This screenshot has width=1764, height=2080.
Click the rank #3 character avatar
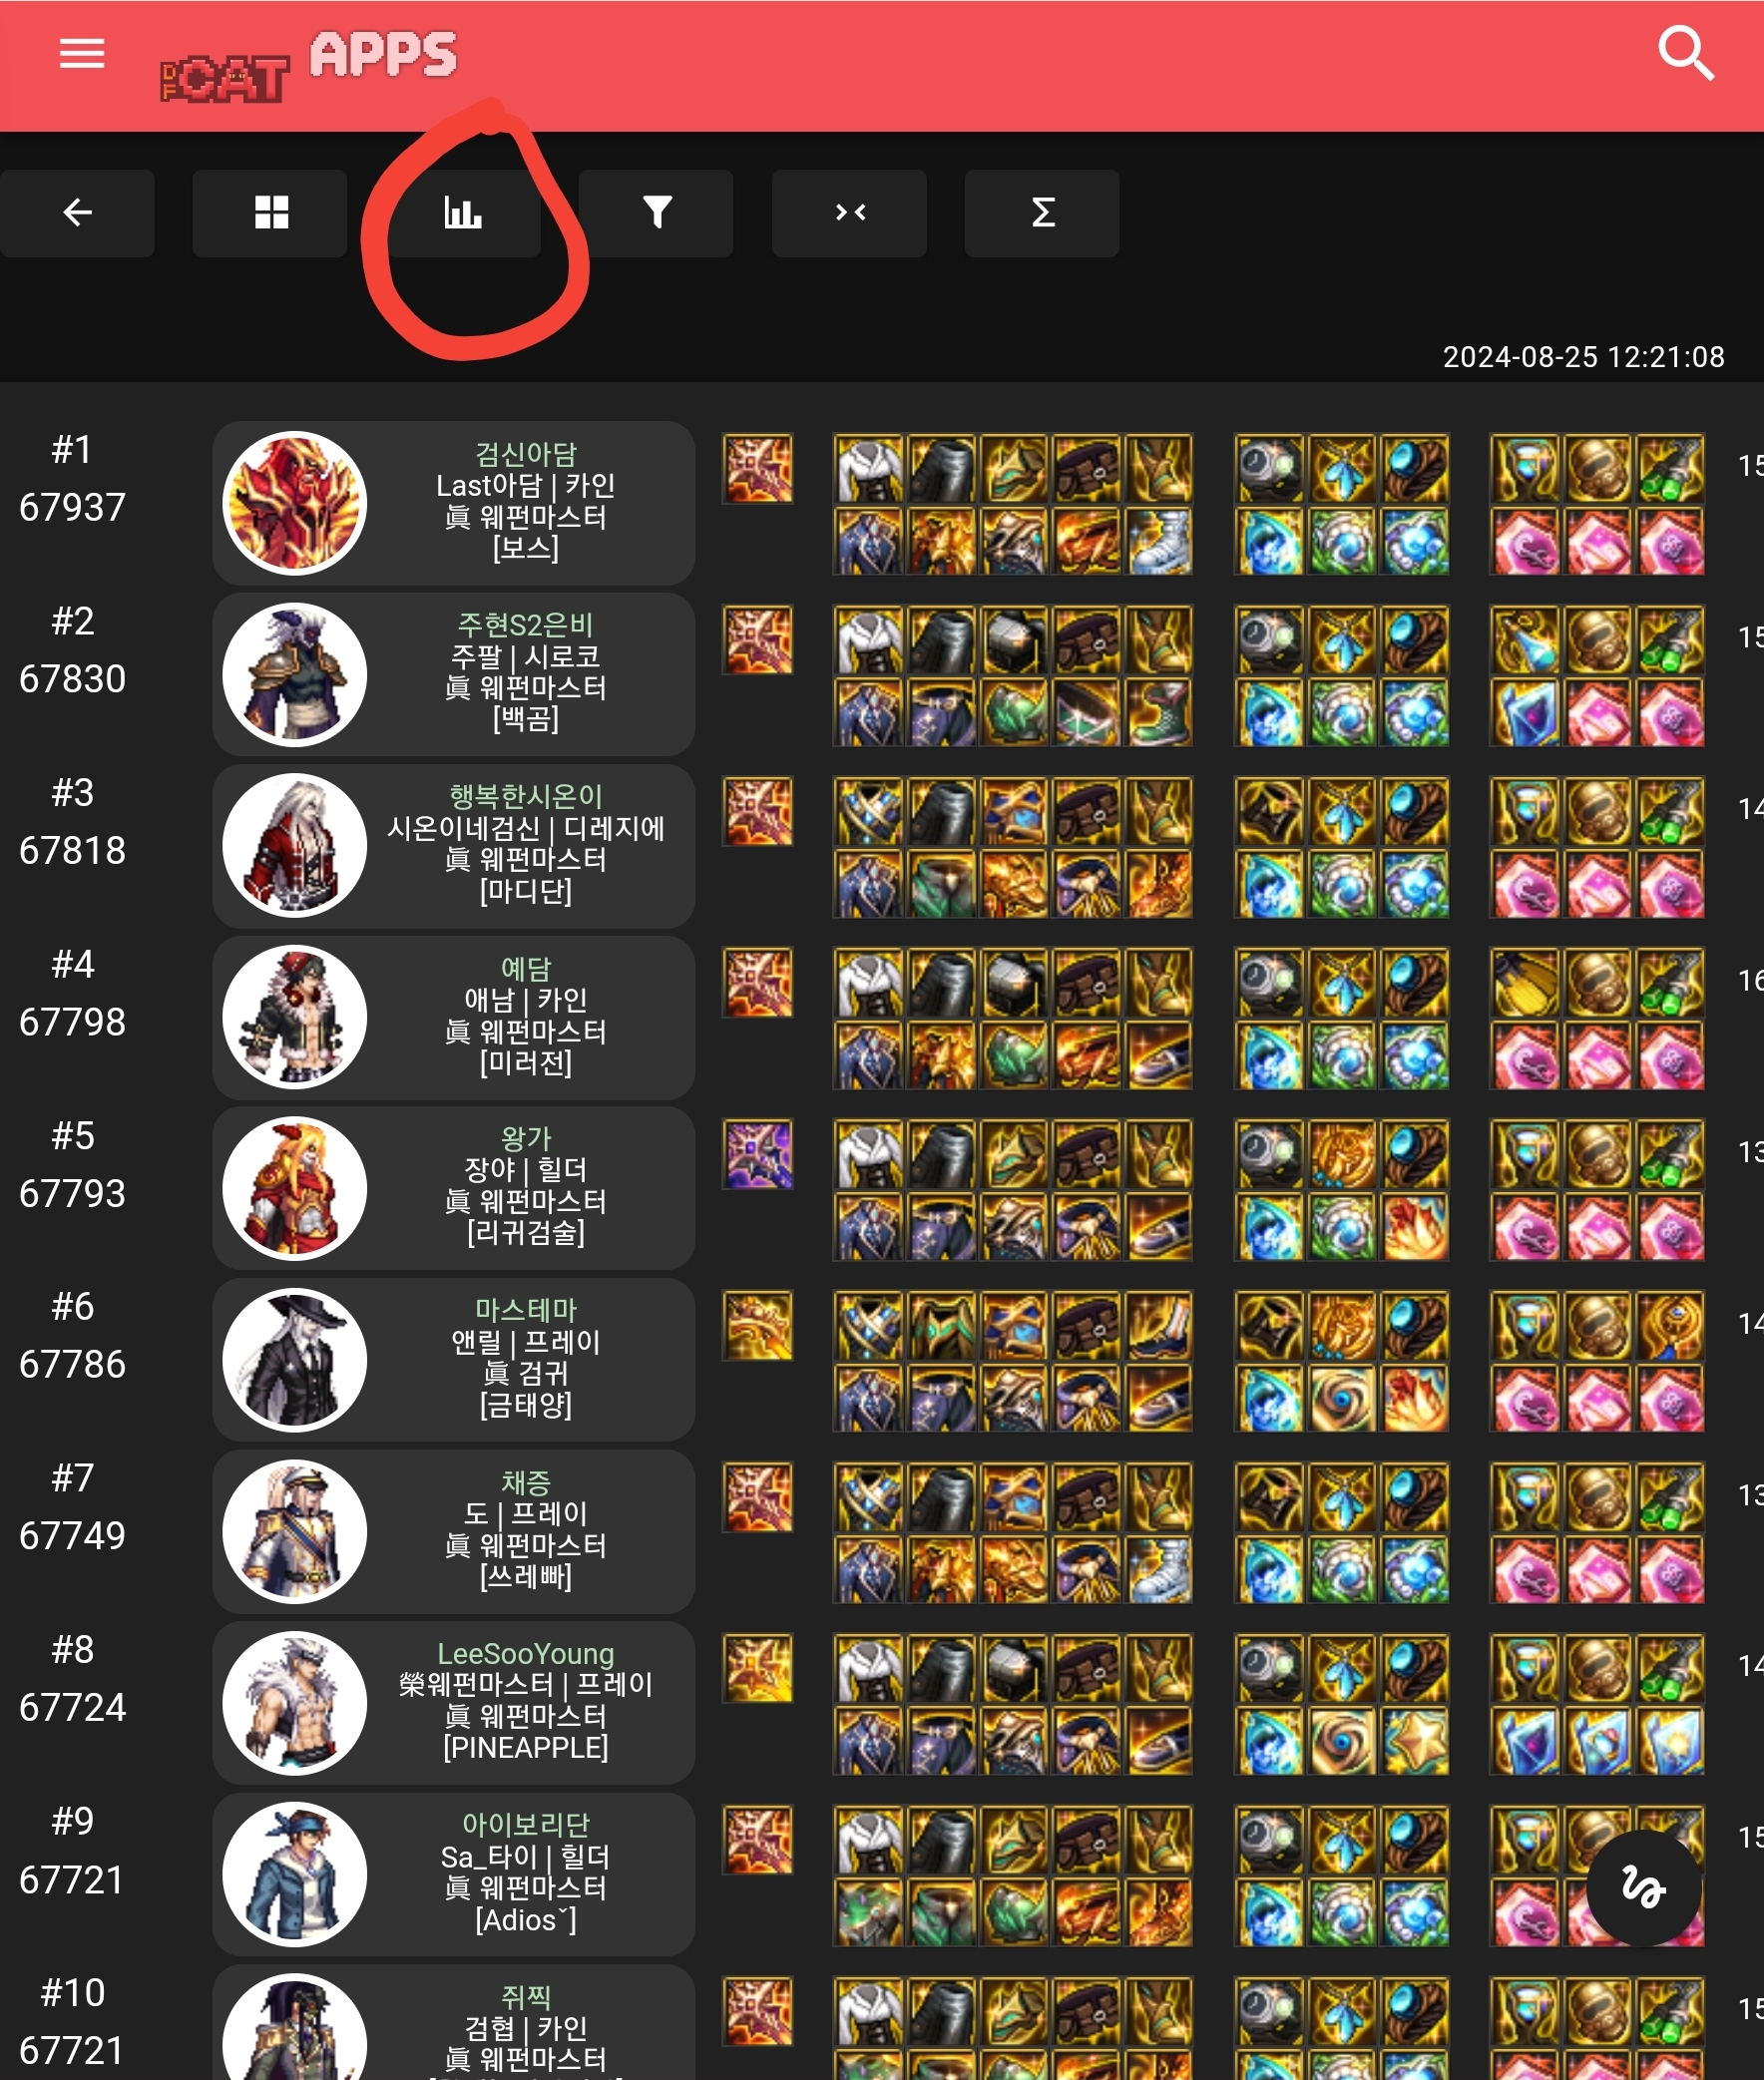pyautogui.click(x=294, y=845)
